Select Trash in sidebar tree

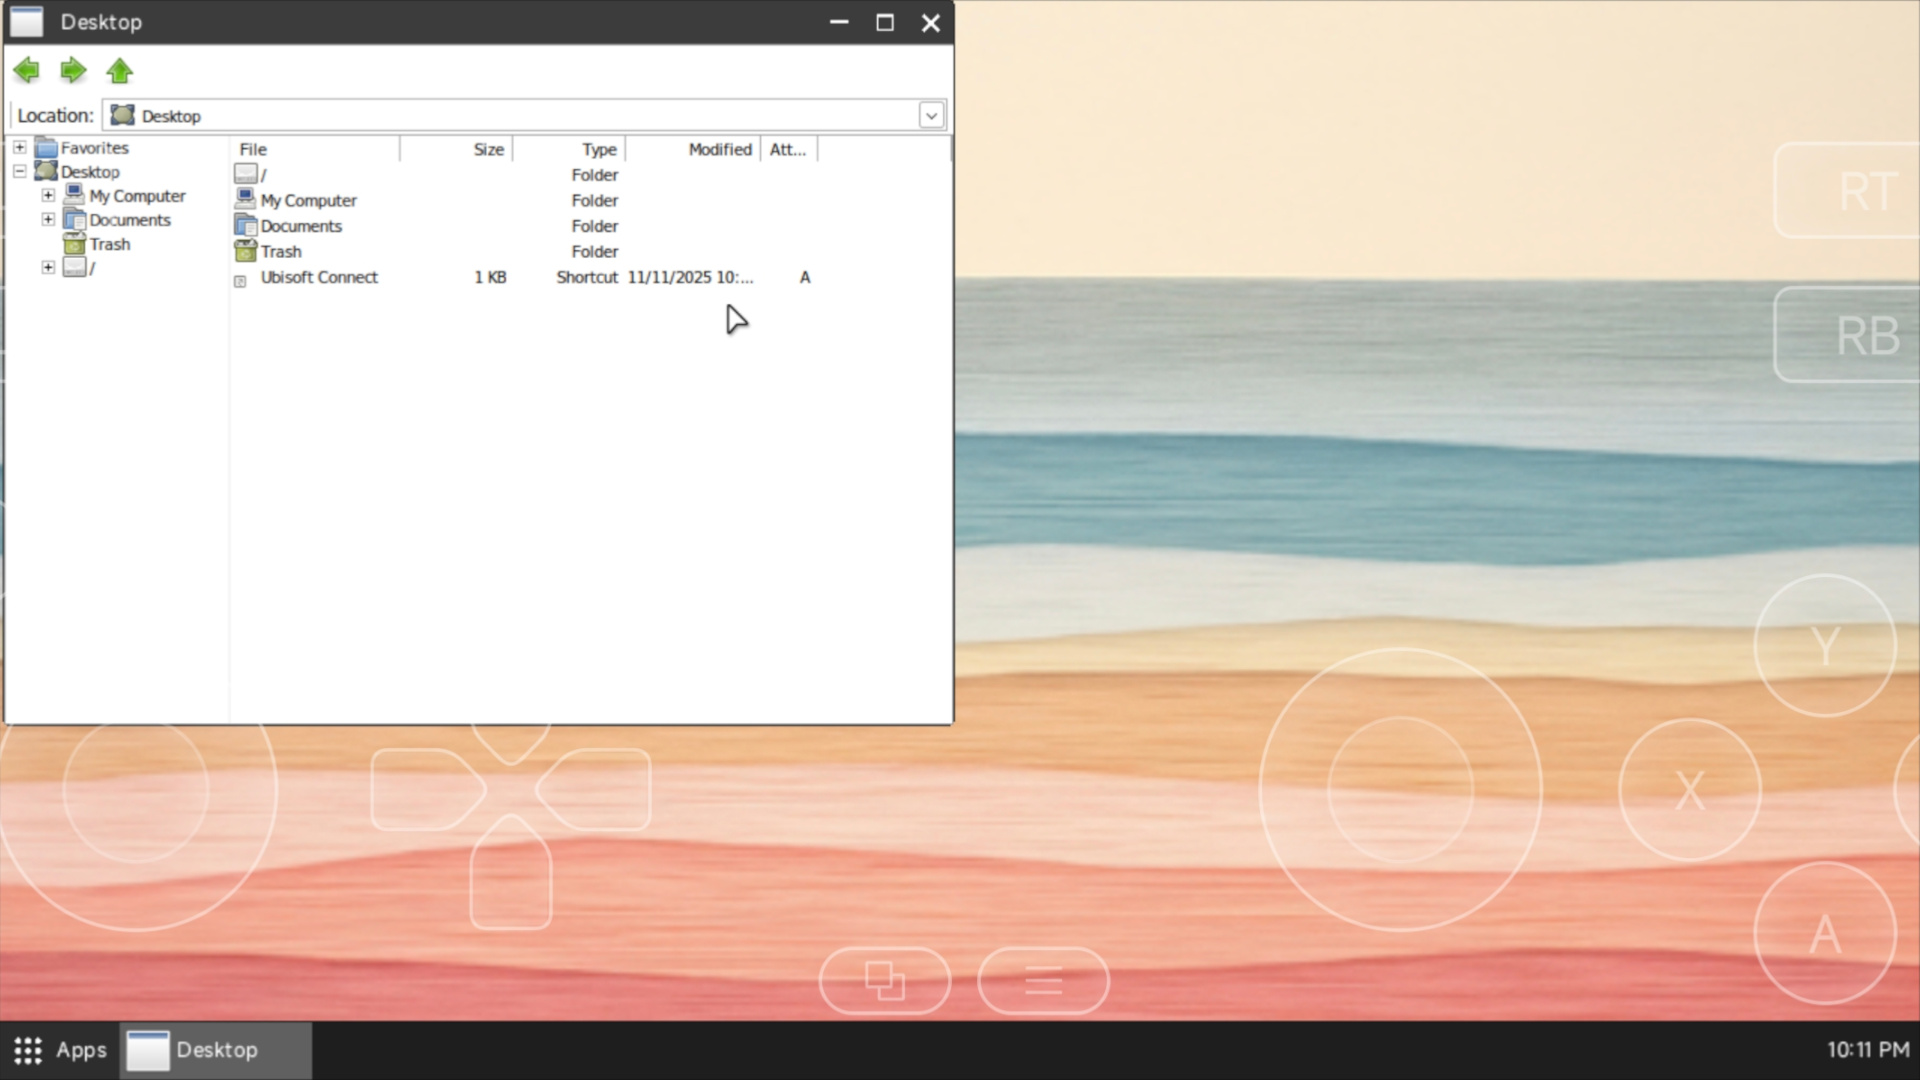click(109, 245)
